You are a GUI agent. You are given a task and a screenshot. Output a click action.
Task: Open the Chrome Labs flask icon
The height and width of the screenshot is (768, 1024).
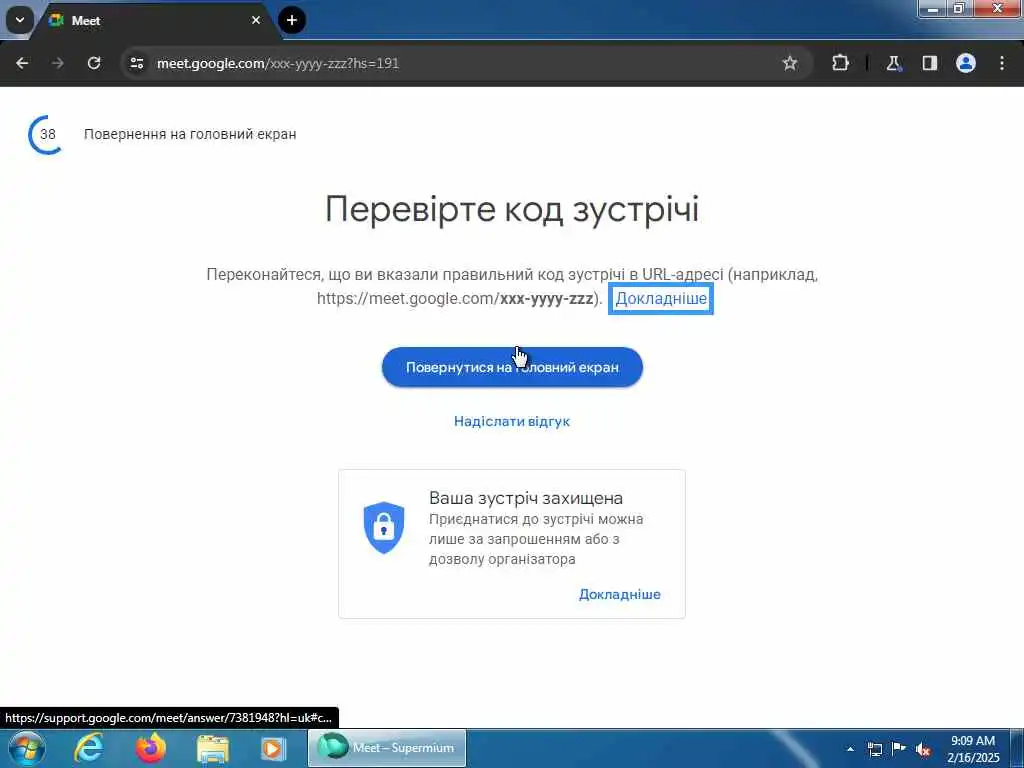pyautogui.click(x=893, y=63)
